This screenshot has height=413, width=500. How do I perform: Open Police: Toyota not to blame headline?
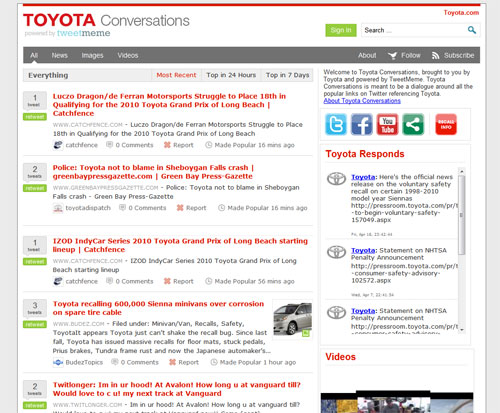click(153, 172)
